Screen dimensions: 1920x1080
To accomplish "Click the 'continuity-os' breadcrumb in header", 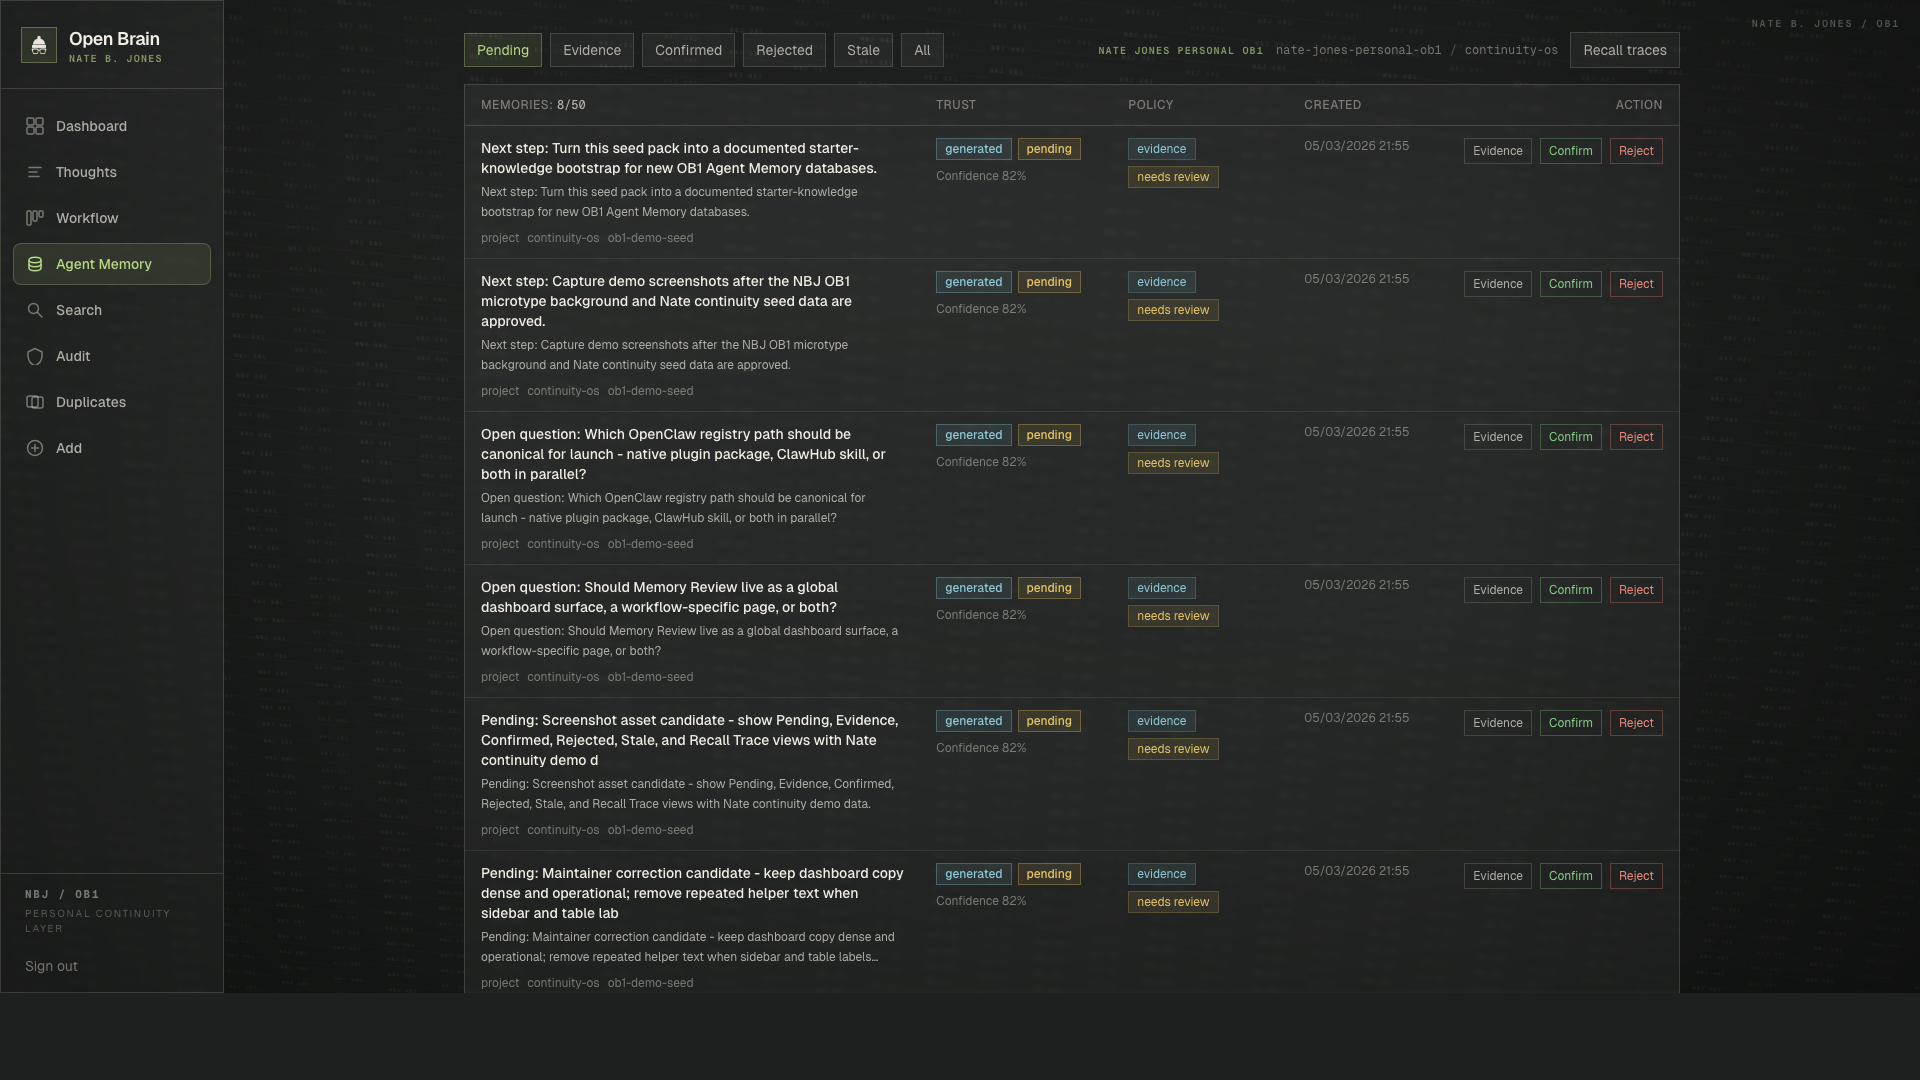I will pos(1511,50).
